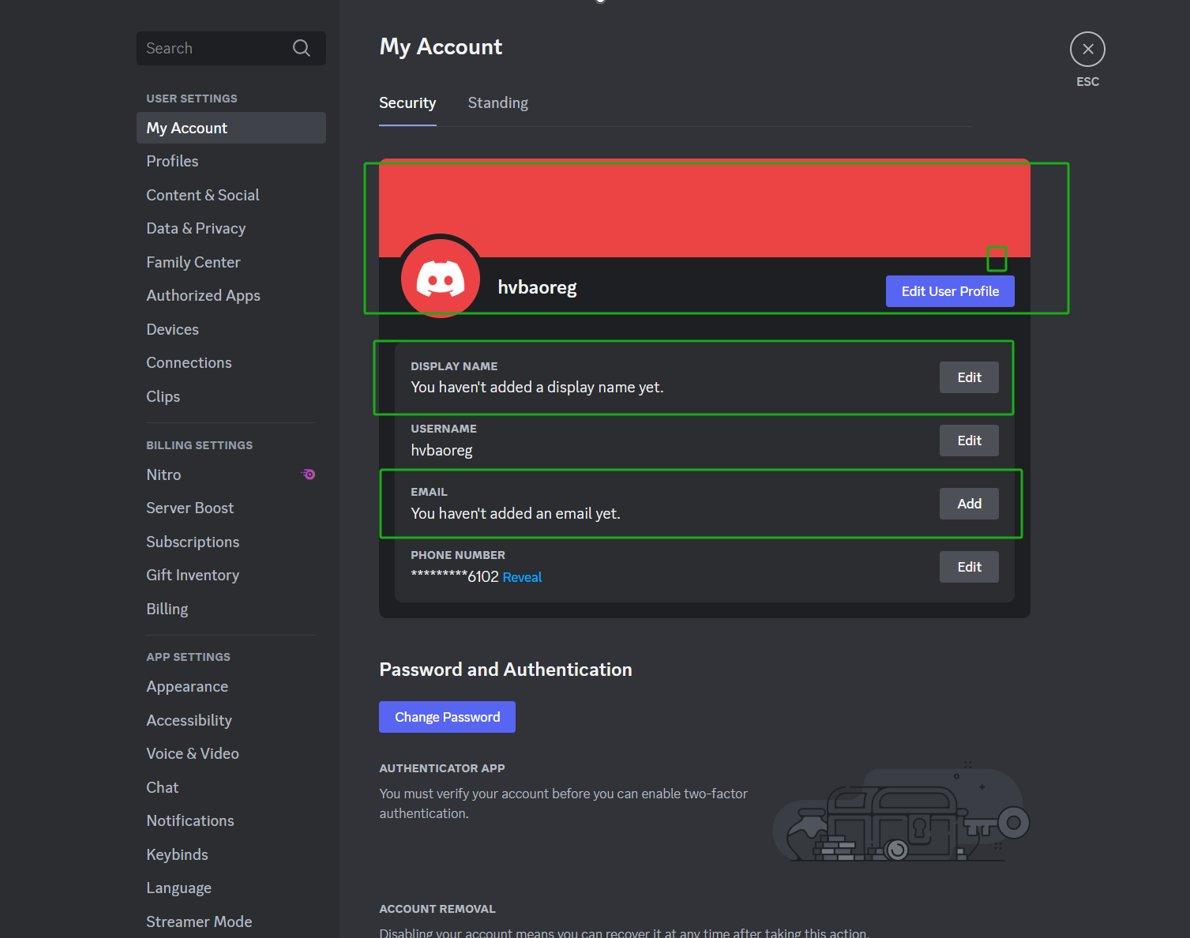Click the Change Password button
Image resolution: width=1190 pixels, height=938 pixels.
tap(447, 717)
